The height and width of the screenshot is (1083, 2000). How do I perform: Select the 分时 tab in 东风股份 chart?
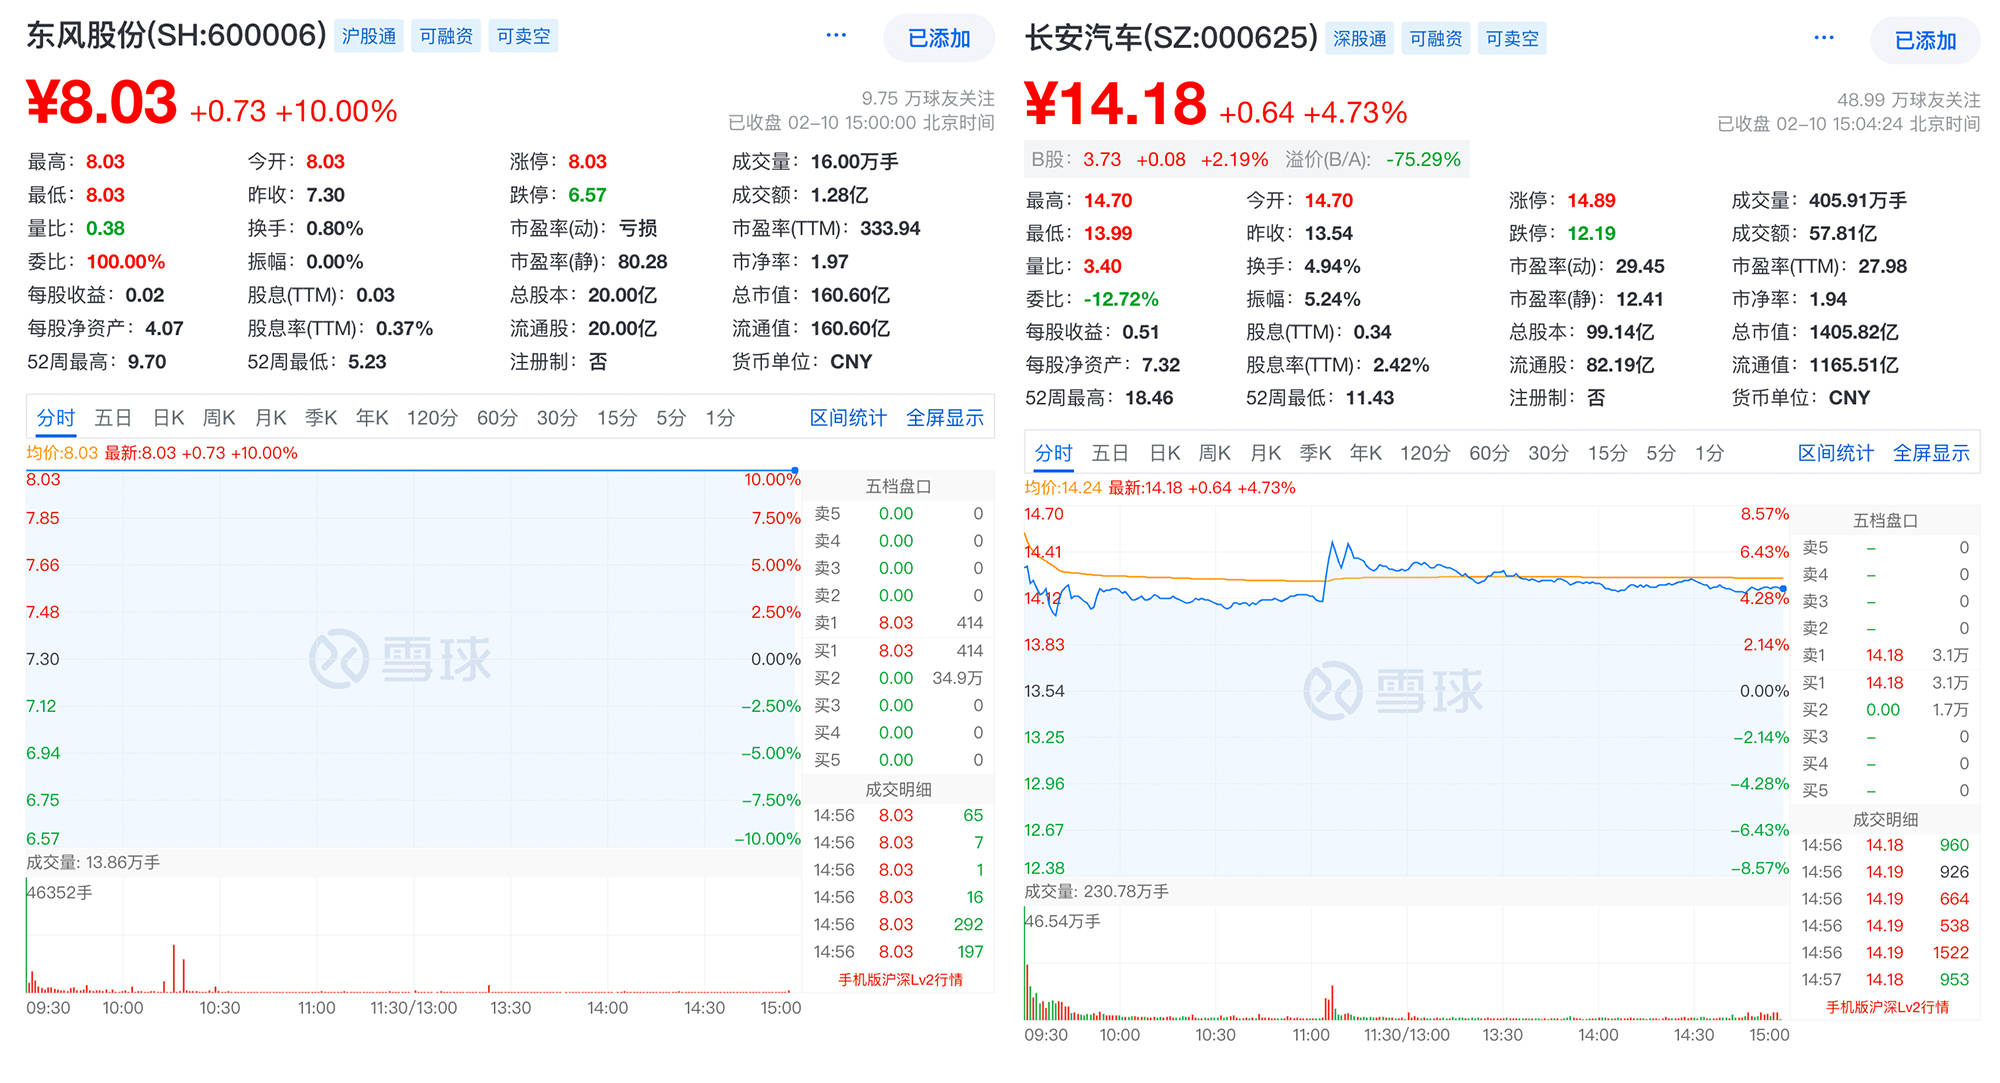coord(56,418)
